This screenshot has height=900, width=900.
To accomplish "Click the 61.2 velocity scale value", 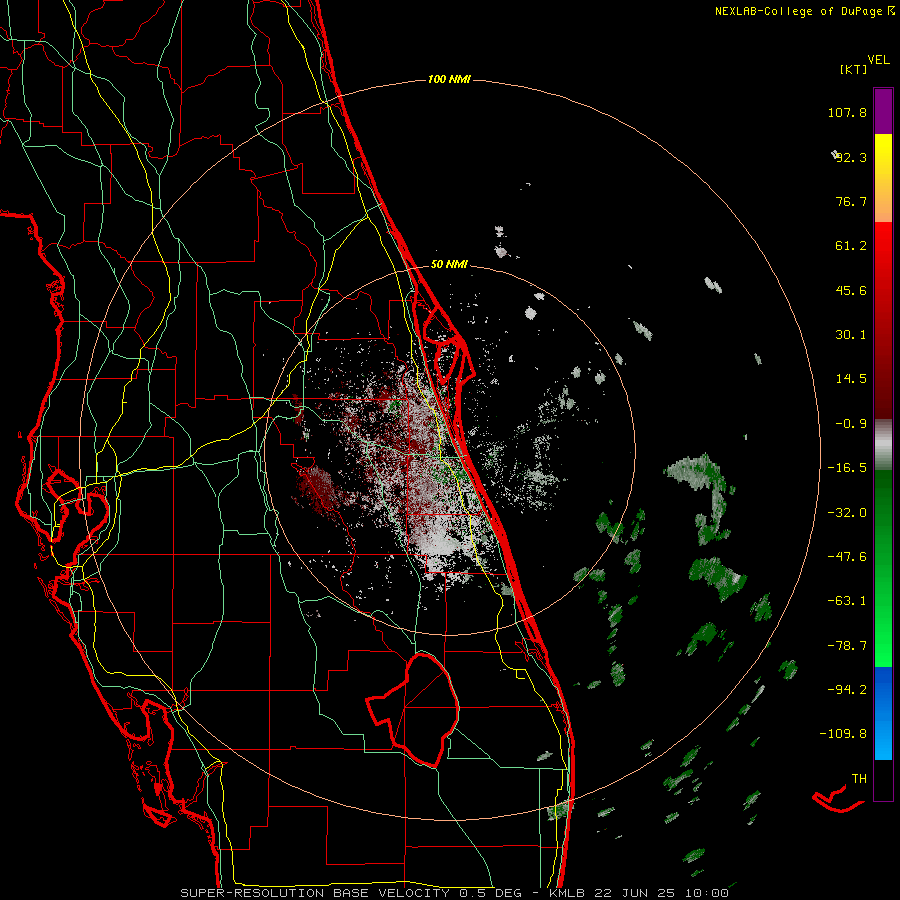I will click(x=851, y=246).
